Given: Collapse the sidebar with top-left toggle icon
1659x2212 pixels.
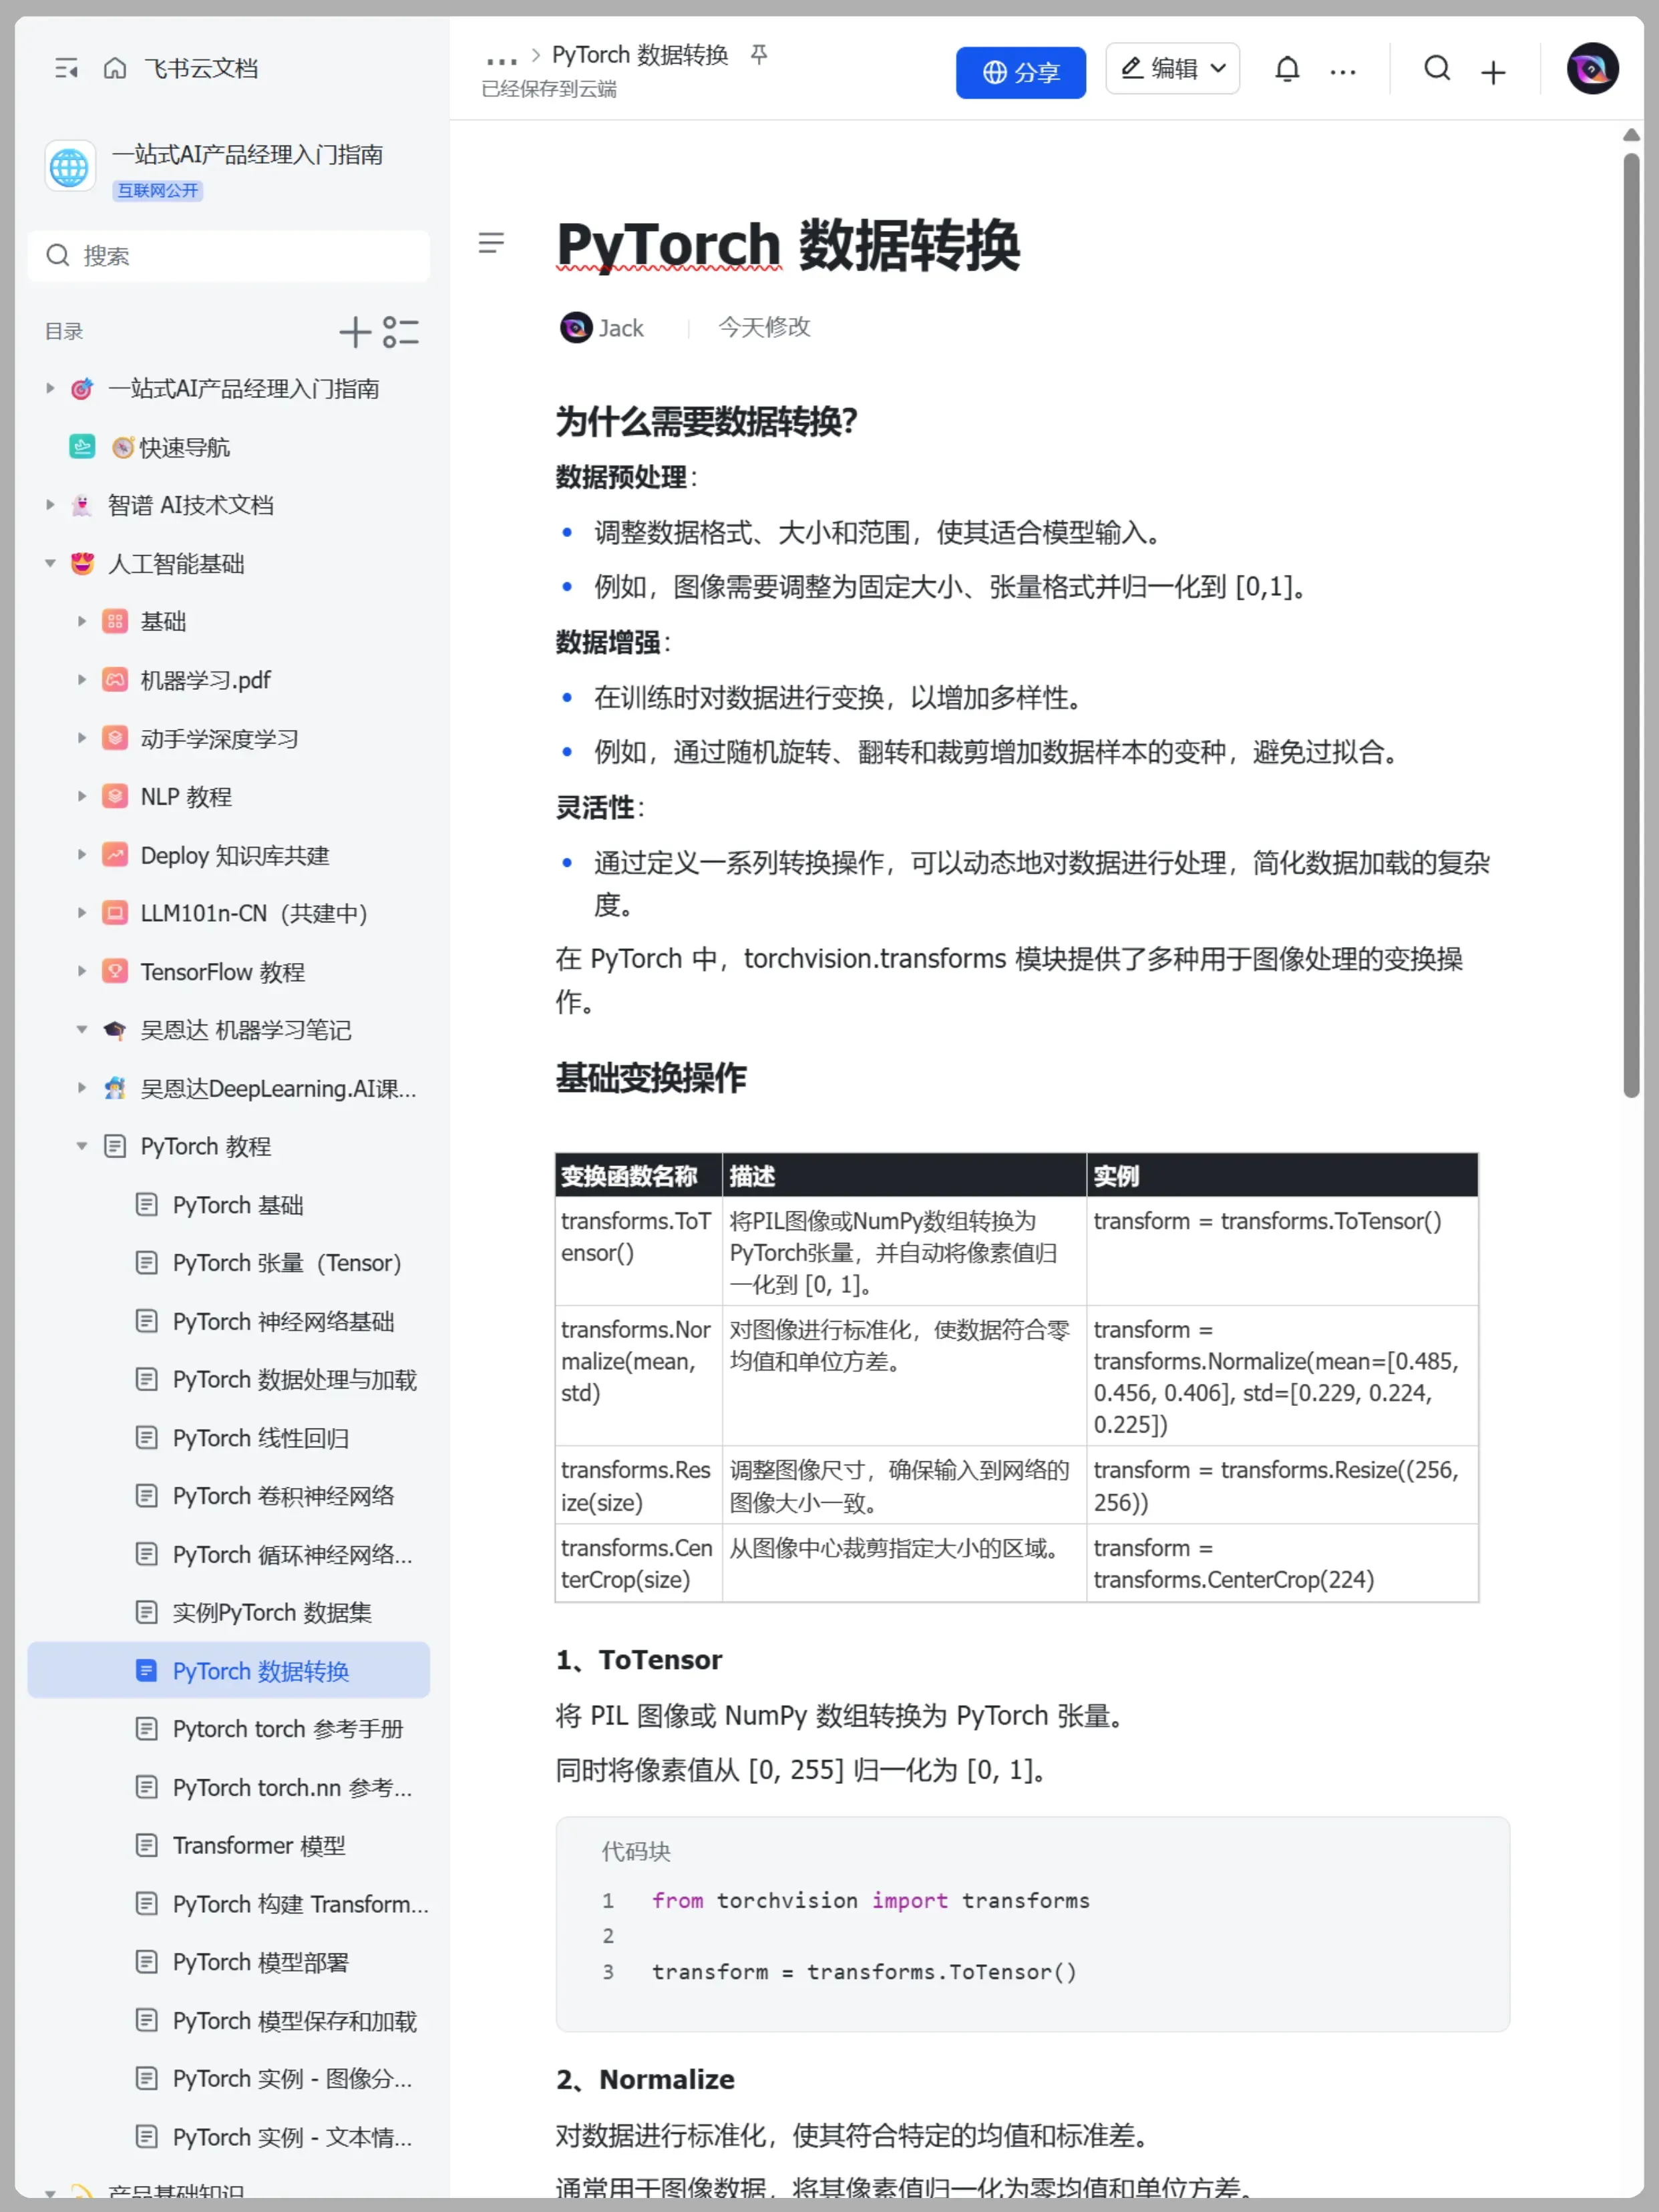Looking at the screenshot, I should [66, 68].
